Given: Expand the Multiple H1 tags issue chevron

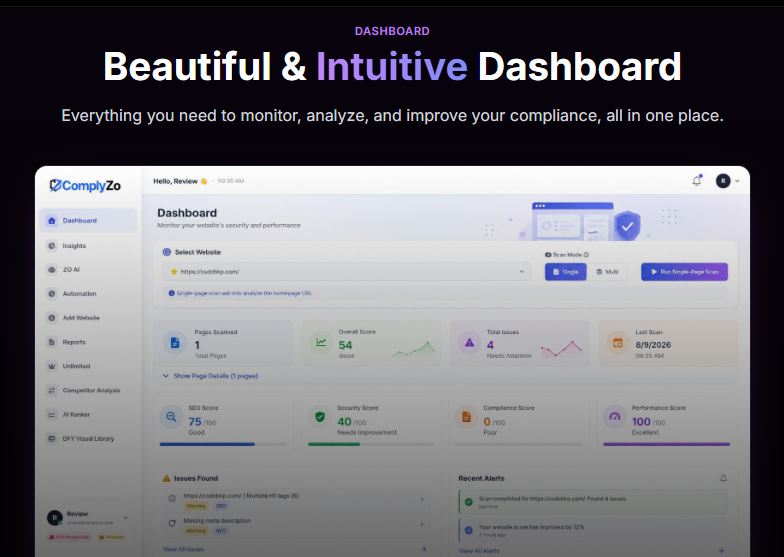Looking at the screenshot, I should coord(422,499).
